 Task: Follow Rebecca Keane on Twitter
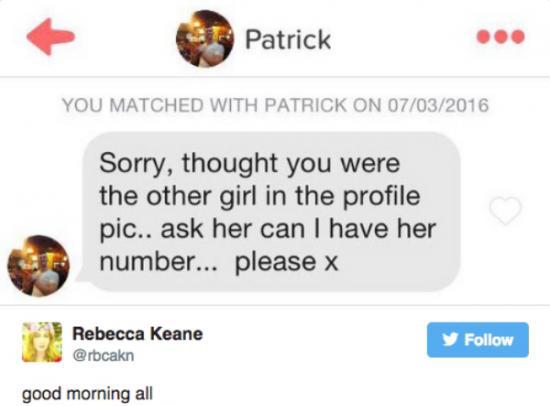tap(478, 340)
